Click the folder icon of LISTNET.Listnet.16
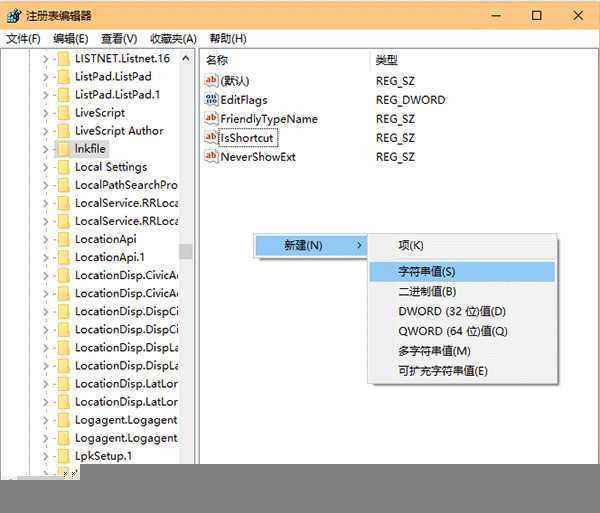Screen dimensions: 600x513 coord(63,59)
